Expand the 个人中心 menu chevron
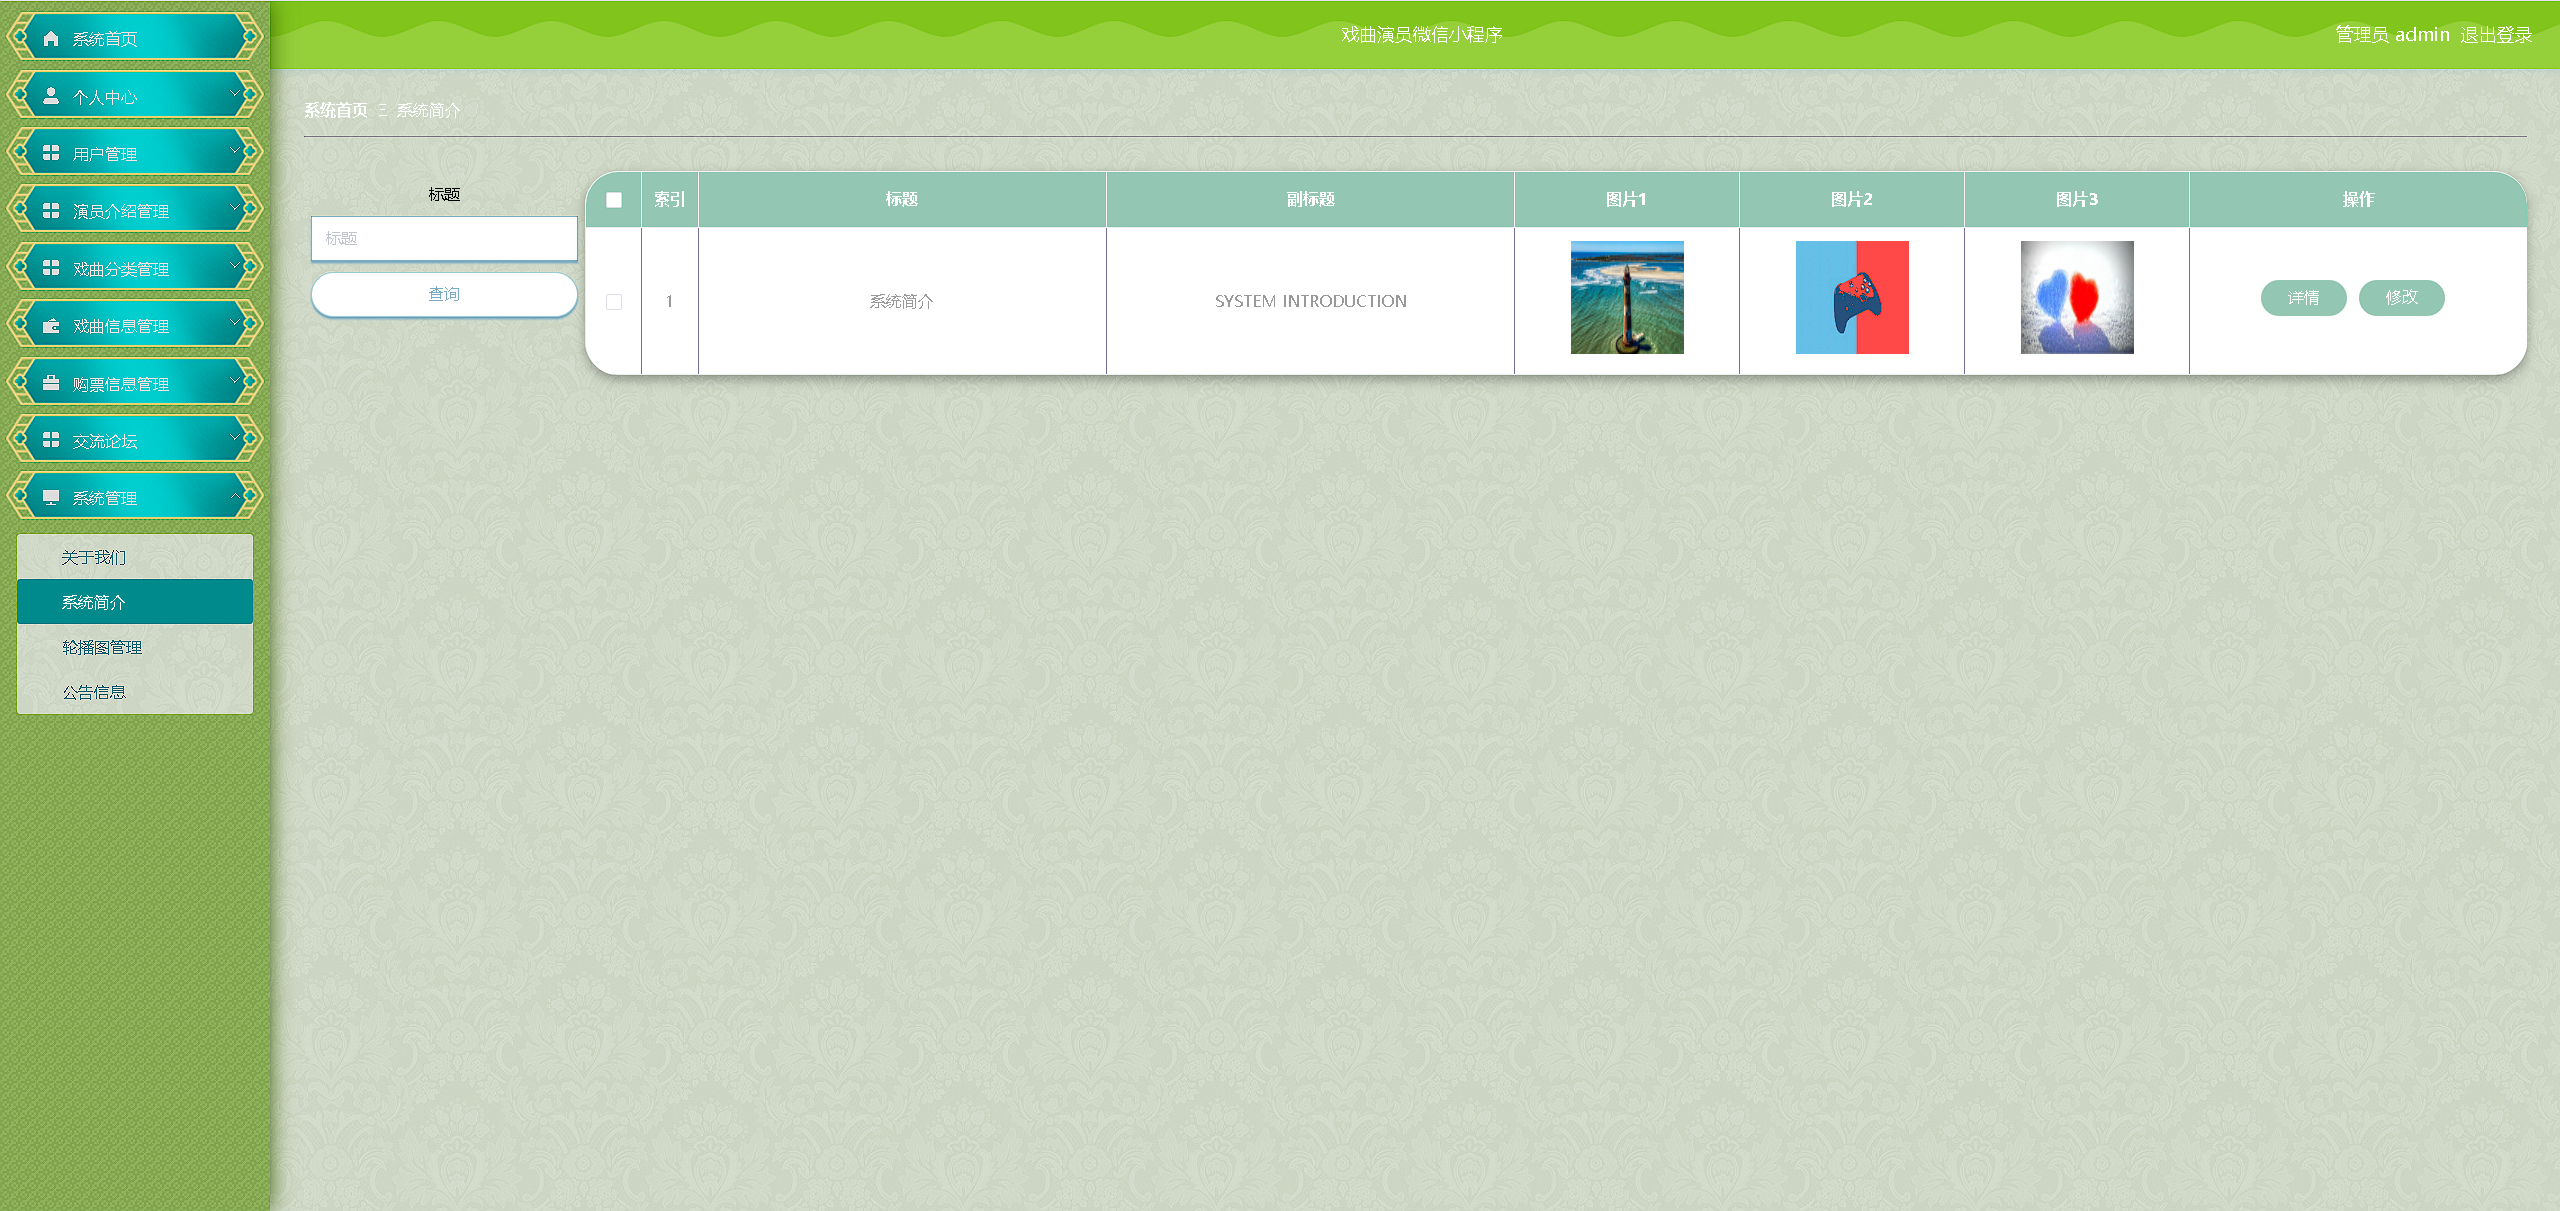This screenshot has height=1211, width=2560. [x=235, y=94]
